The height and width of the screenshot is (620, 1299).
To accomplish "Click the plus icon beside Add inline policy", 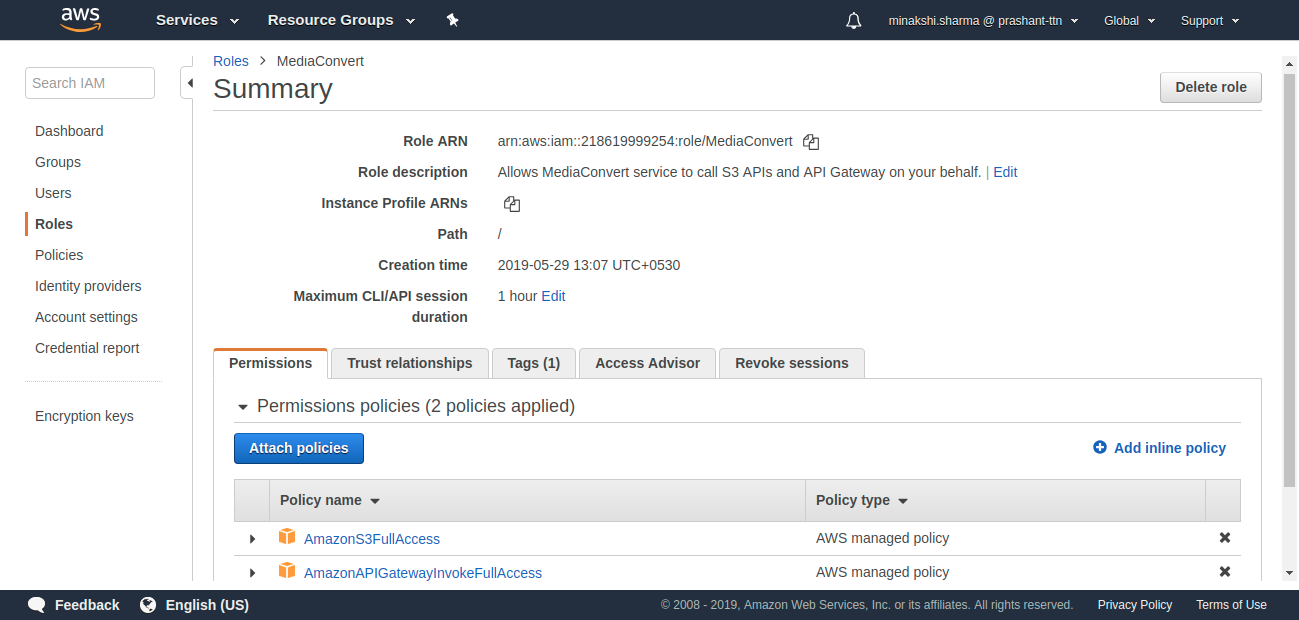I will coord(1100,448).
